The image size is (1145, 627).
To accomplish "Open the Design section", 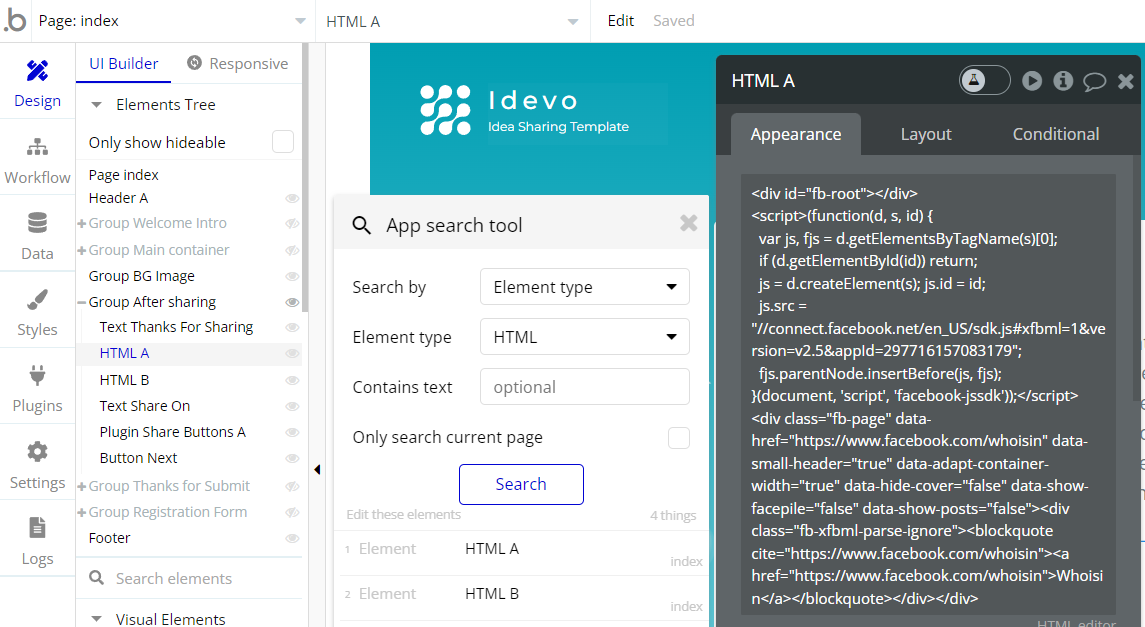I will [37, 85].
